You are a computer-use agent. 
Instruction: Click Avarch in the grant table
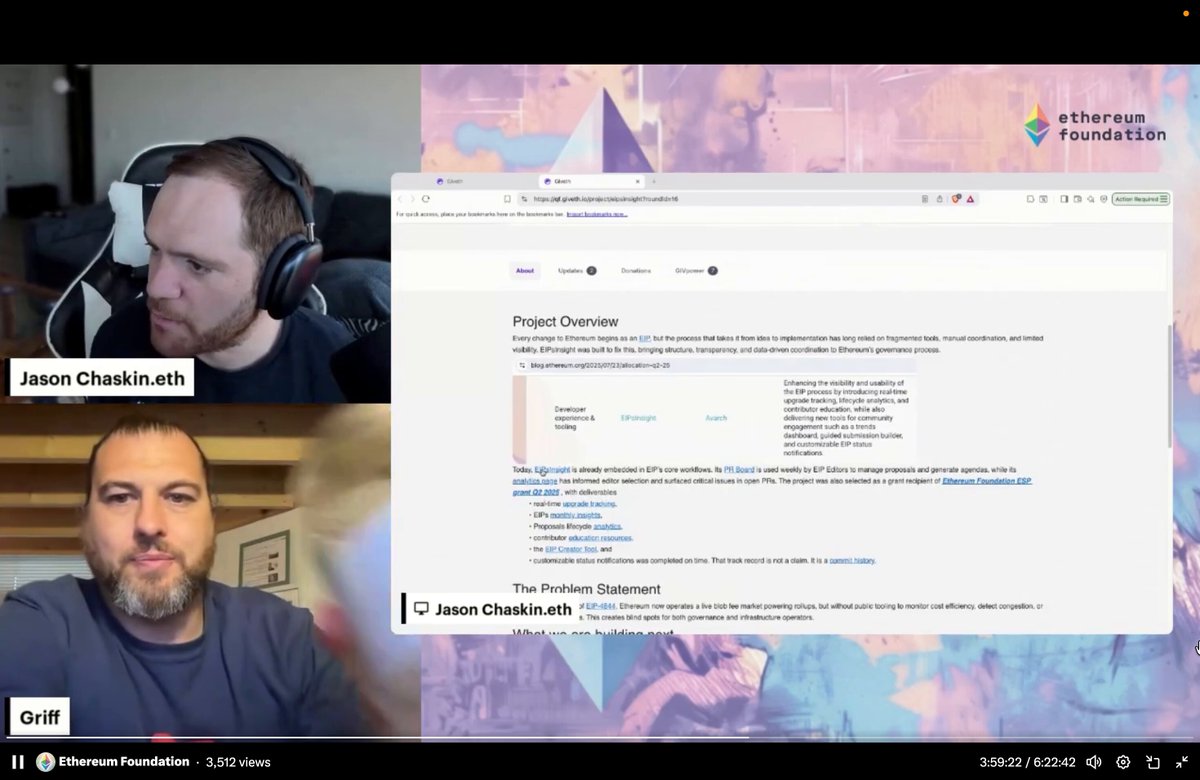click(x=716, y=418)
